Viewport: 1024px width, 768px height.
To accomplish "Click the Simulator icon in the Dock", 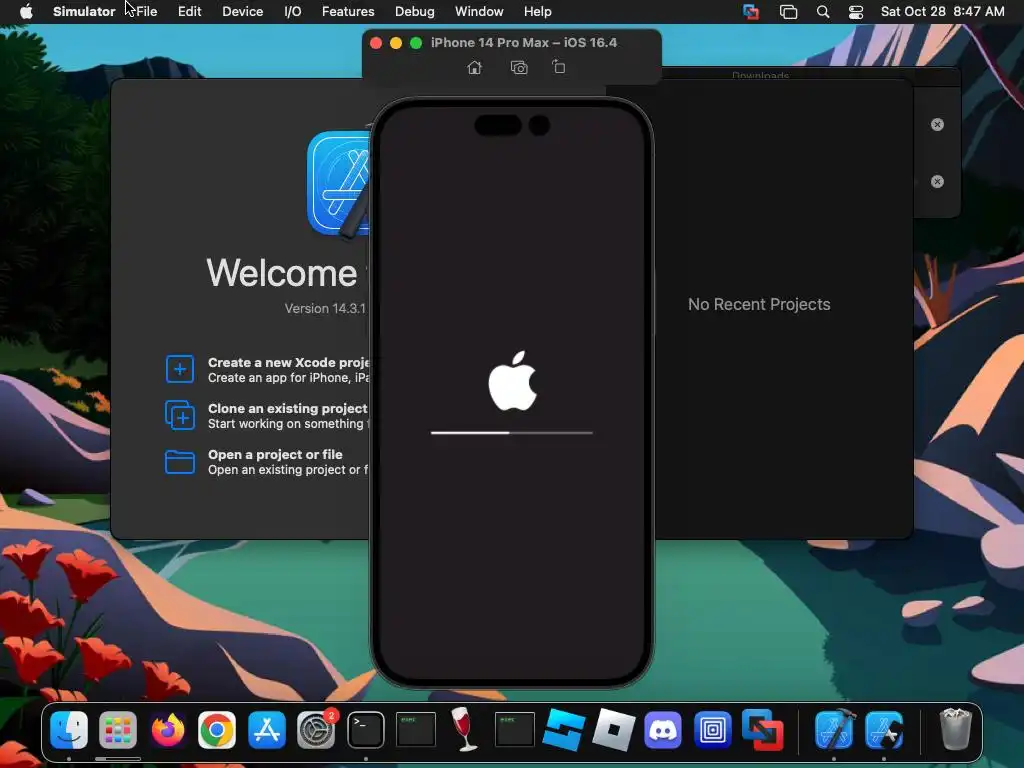I will click(884, 729).
